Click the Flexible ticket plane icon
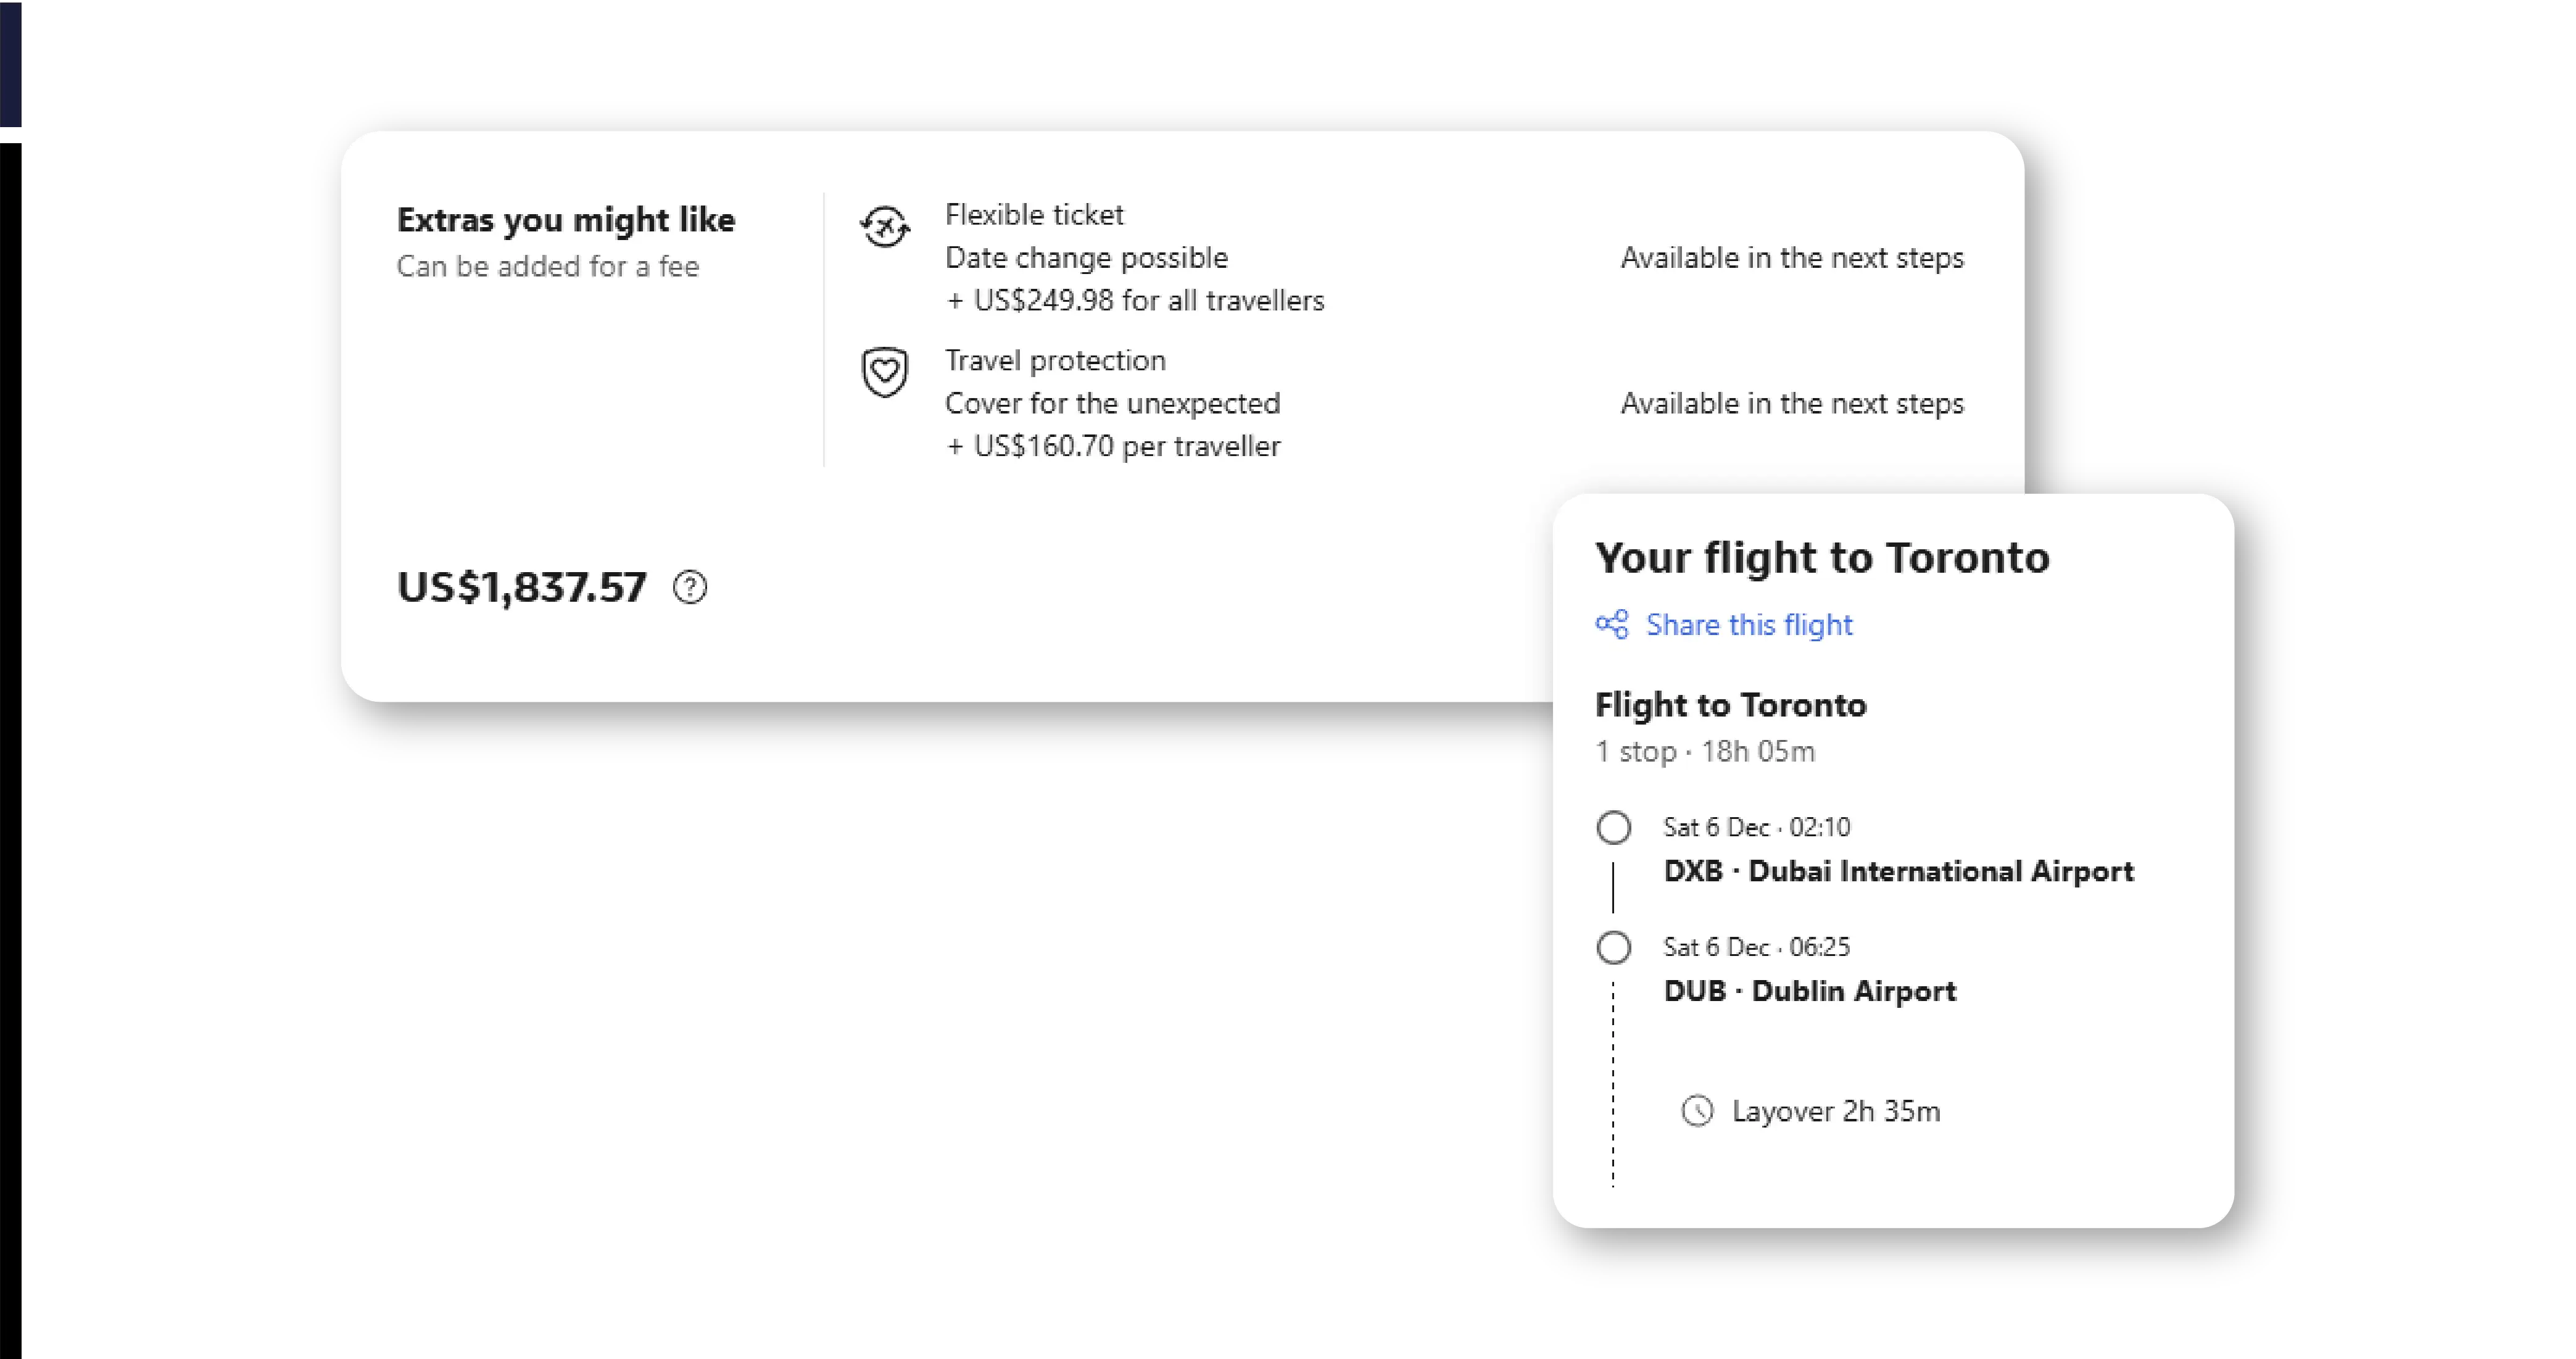The width and height of the screenshot is (2576, 1359). pyautogui.click(x=885, y=227)
